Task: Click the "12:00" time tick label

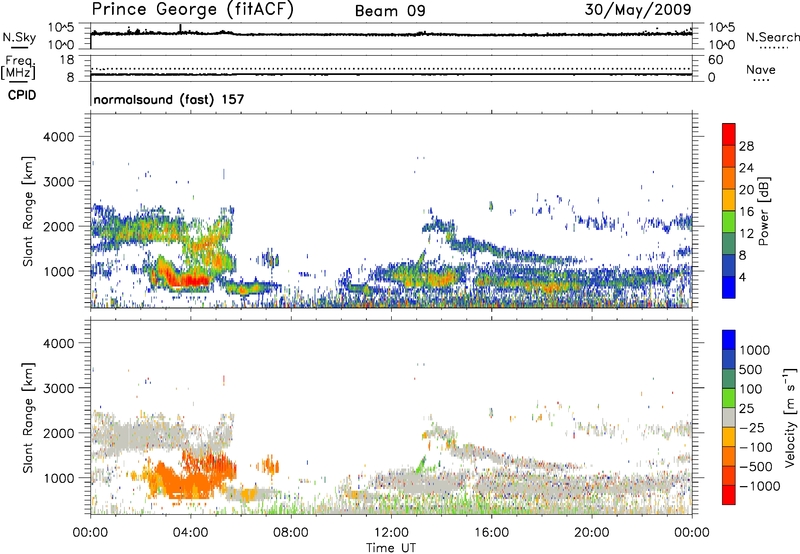Action: coord(391,533)
